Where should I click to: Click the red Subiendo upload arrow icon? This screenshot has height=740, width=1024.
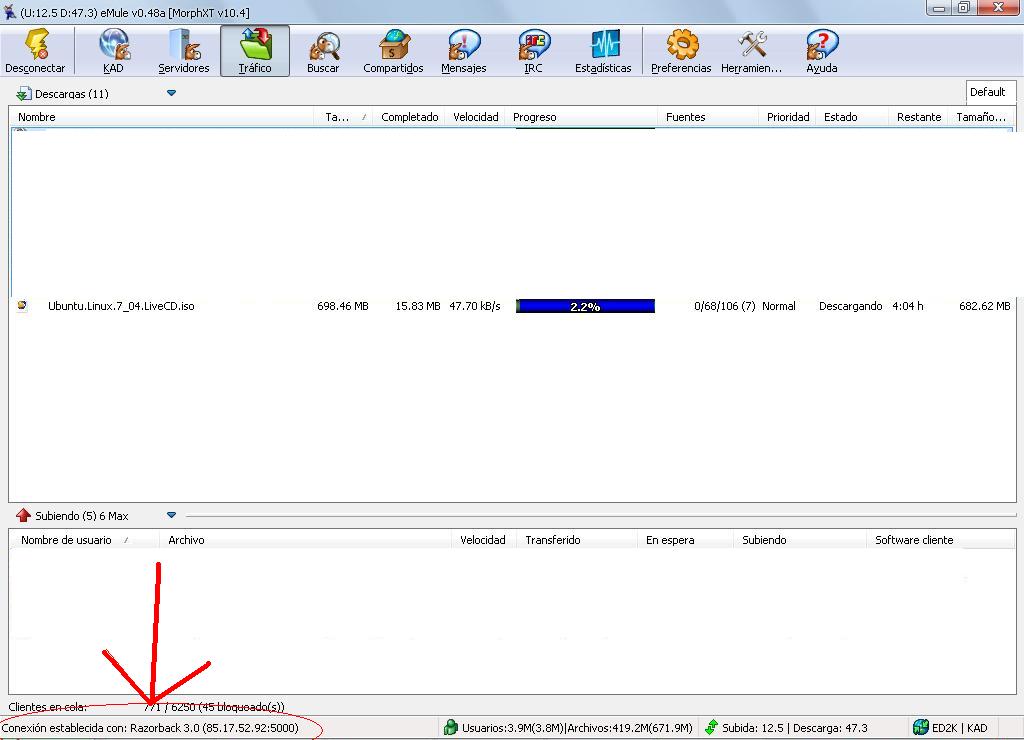click(24, 515)
